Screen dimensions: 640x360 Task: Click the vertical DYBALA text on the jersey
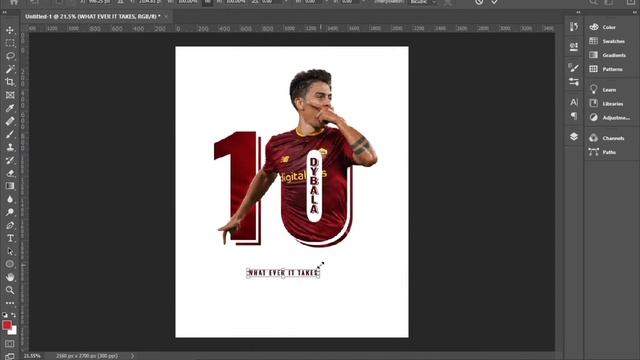314,186
